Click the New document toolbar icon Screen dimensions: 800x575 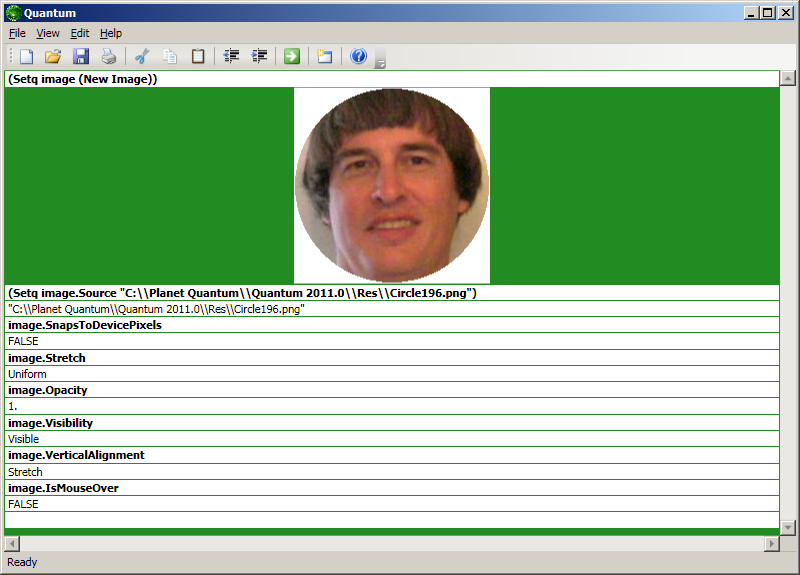[x=27, y=56]
